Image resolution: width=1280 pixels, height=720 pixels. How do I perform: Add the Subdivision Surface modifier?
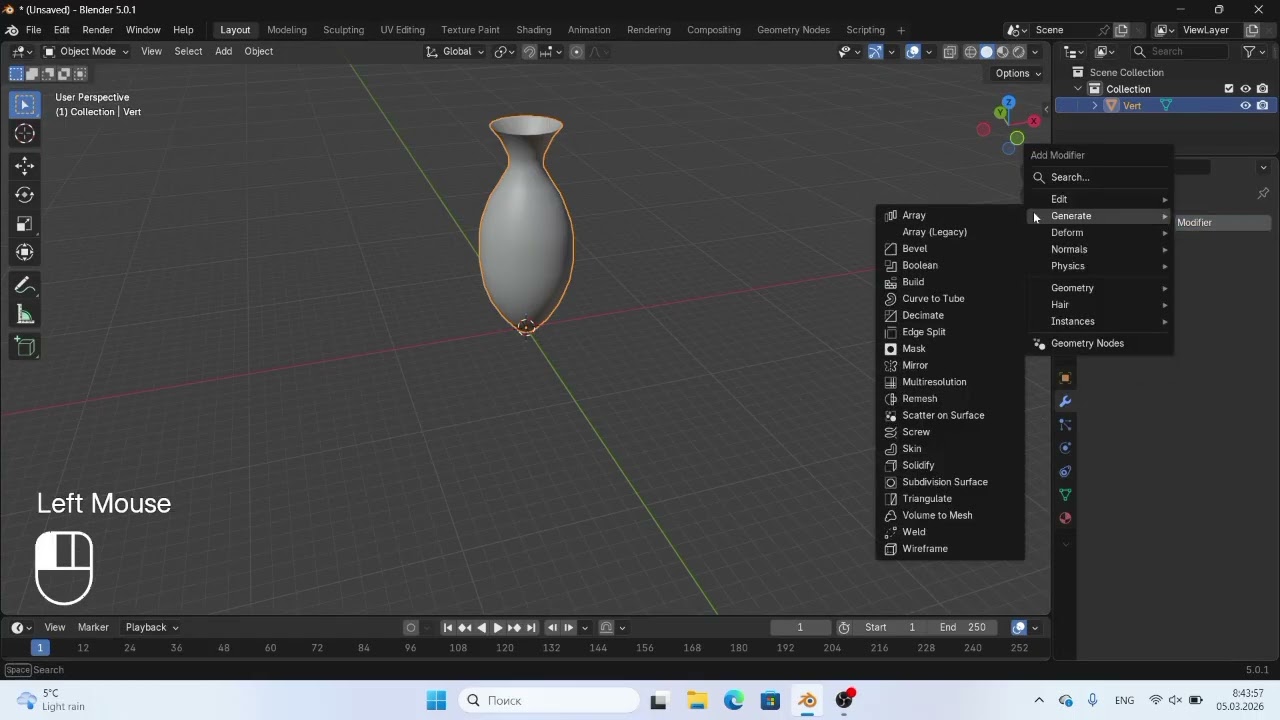[950, 482]
